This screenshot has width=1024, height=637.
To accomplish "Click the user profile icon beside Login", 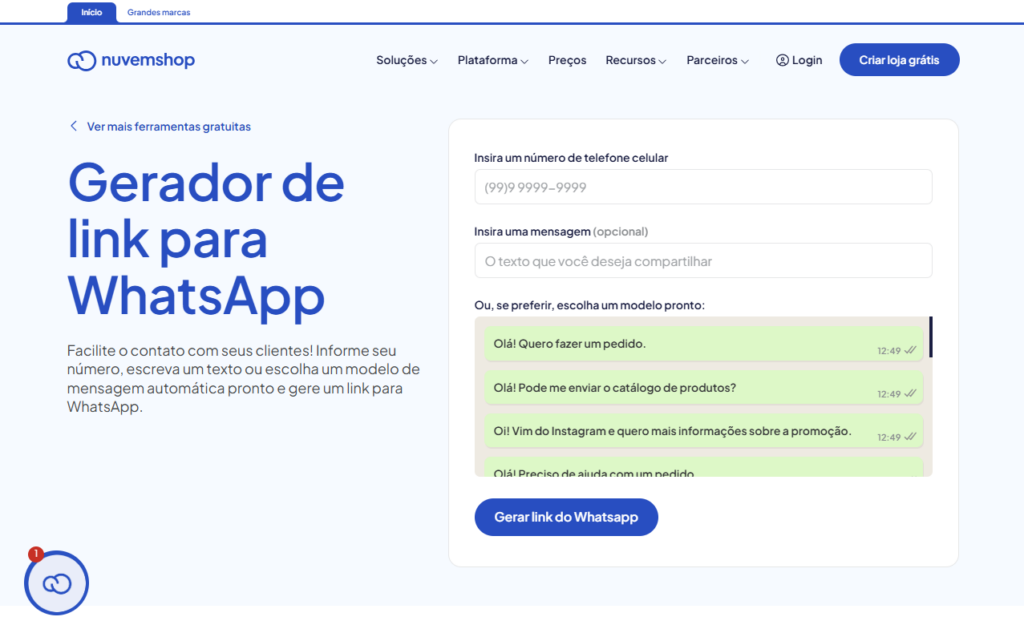I will point(782,60).
